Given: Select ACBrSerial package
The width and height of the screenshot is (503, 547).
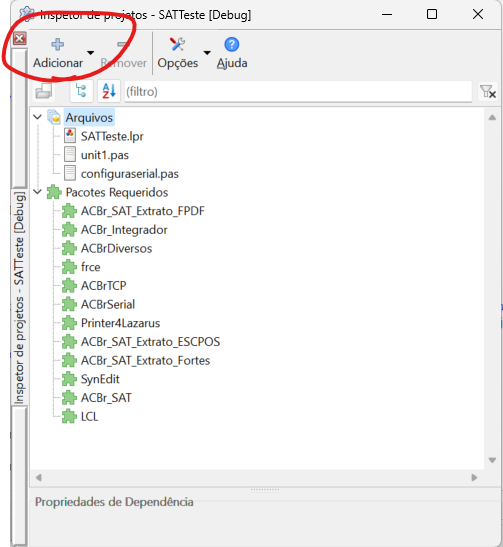Looking at the screenshot, I should tap(108, 305).
